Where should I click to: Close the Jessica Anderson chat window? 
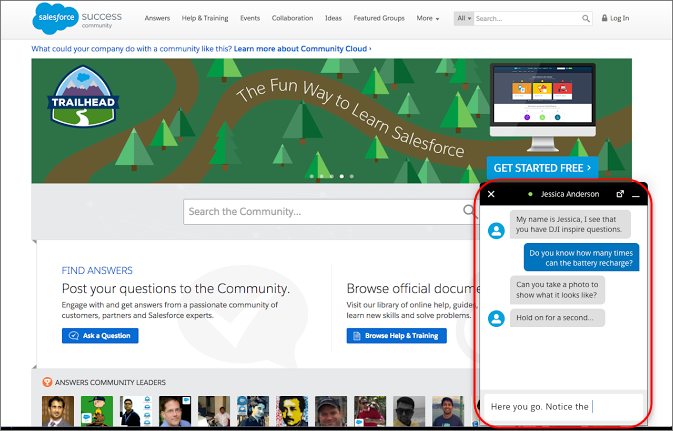click(x=491, y=194)
